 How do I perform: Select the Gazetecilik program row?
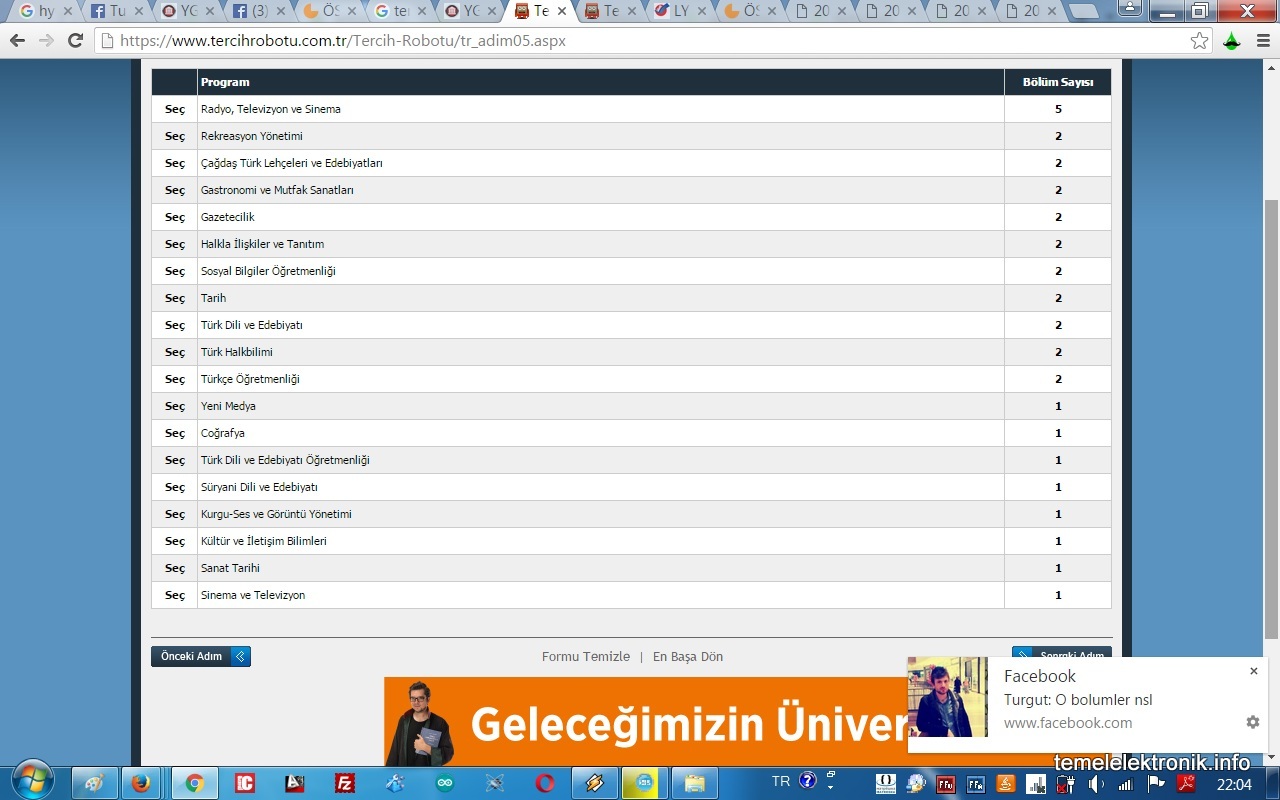[175, 217]
